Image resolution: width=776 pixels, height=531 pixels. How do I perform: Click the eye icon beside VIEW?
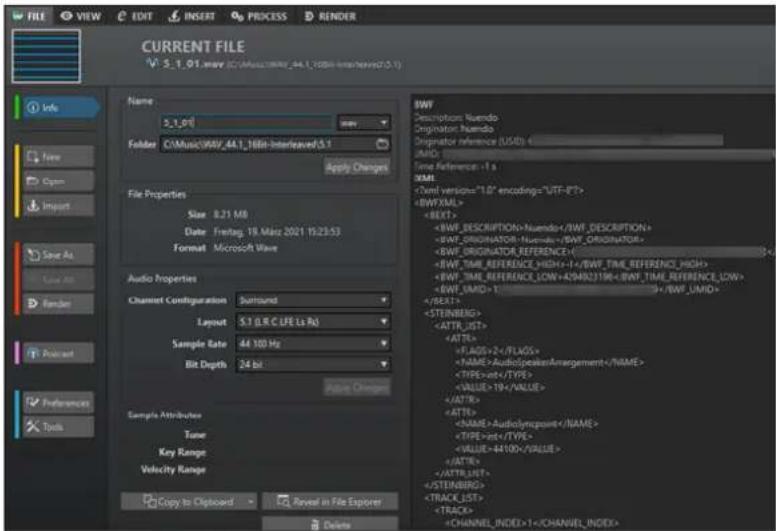point(66,16)
